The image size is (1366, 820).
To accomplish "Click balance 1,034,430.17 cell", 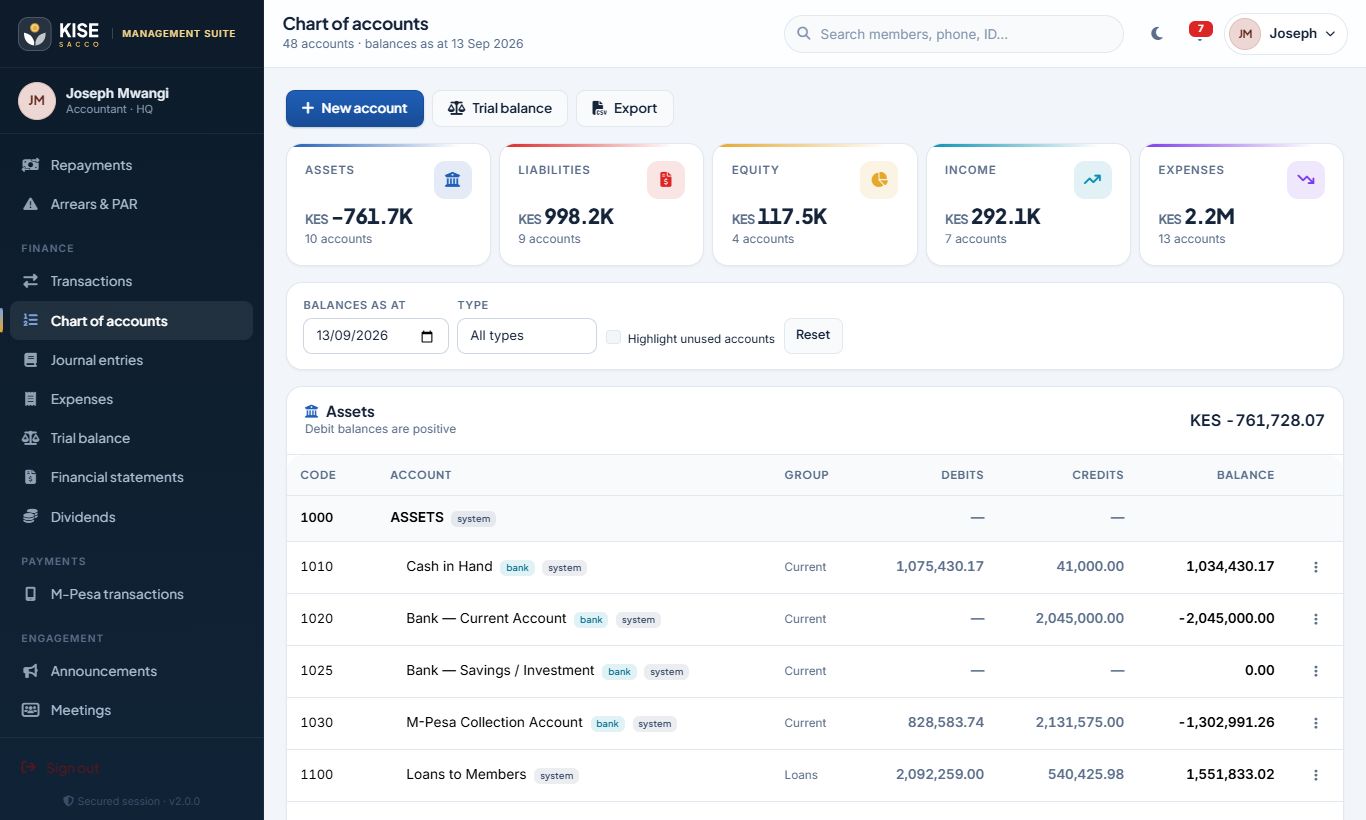I will pos(1230,566).
